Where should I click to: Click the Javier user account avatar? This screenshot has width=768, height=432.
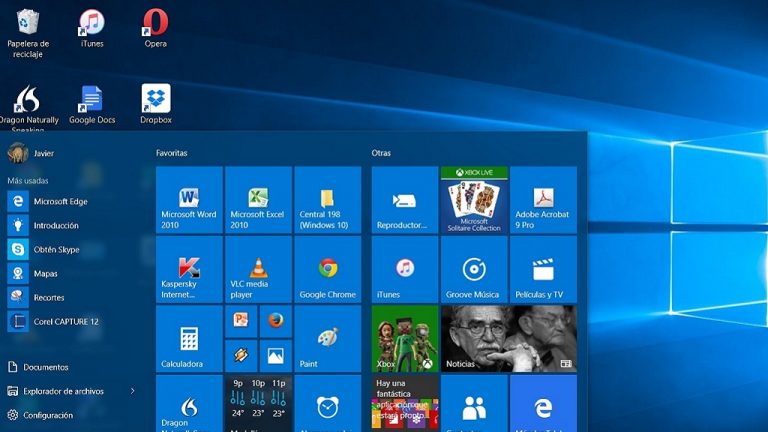coord(18,153)
